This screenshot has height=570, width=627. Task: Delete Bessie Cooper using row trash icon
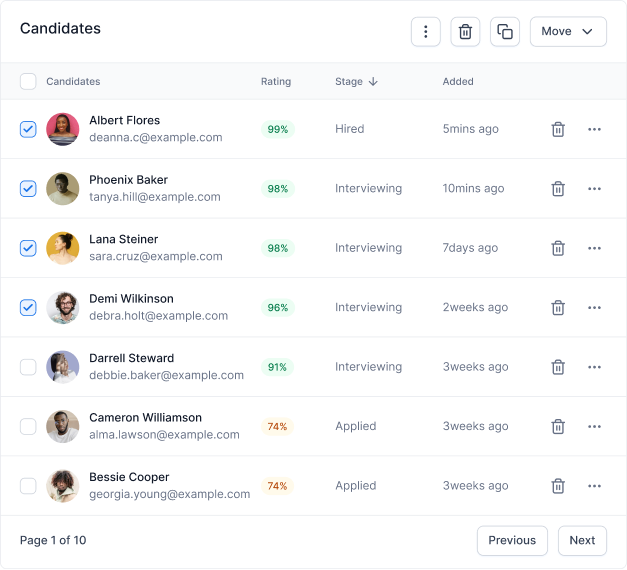[558, 486]
